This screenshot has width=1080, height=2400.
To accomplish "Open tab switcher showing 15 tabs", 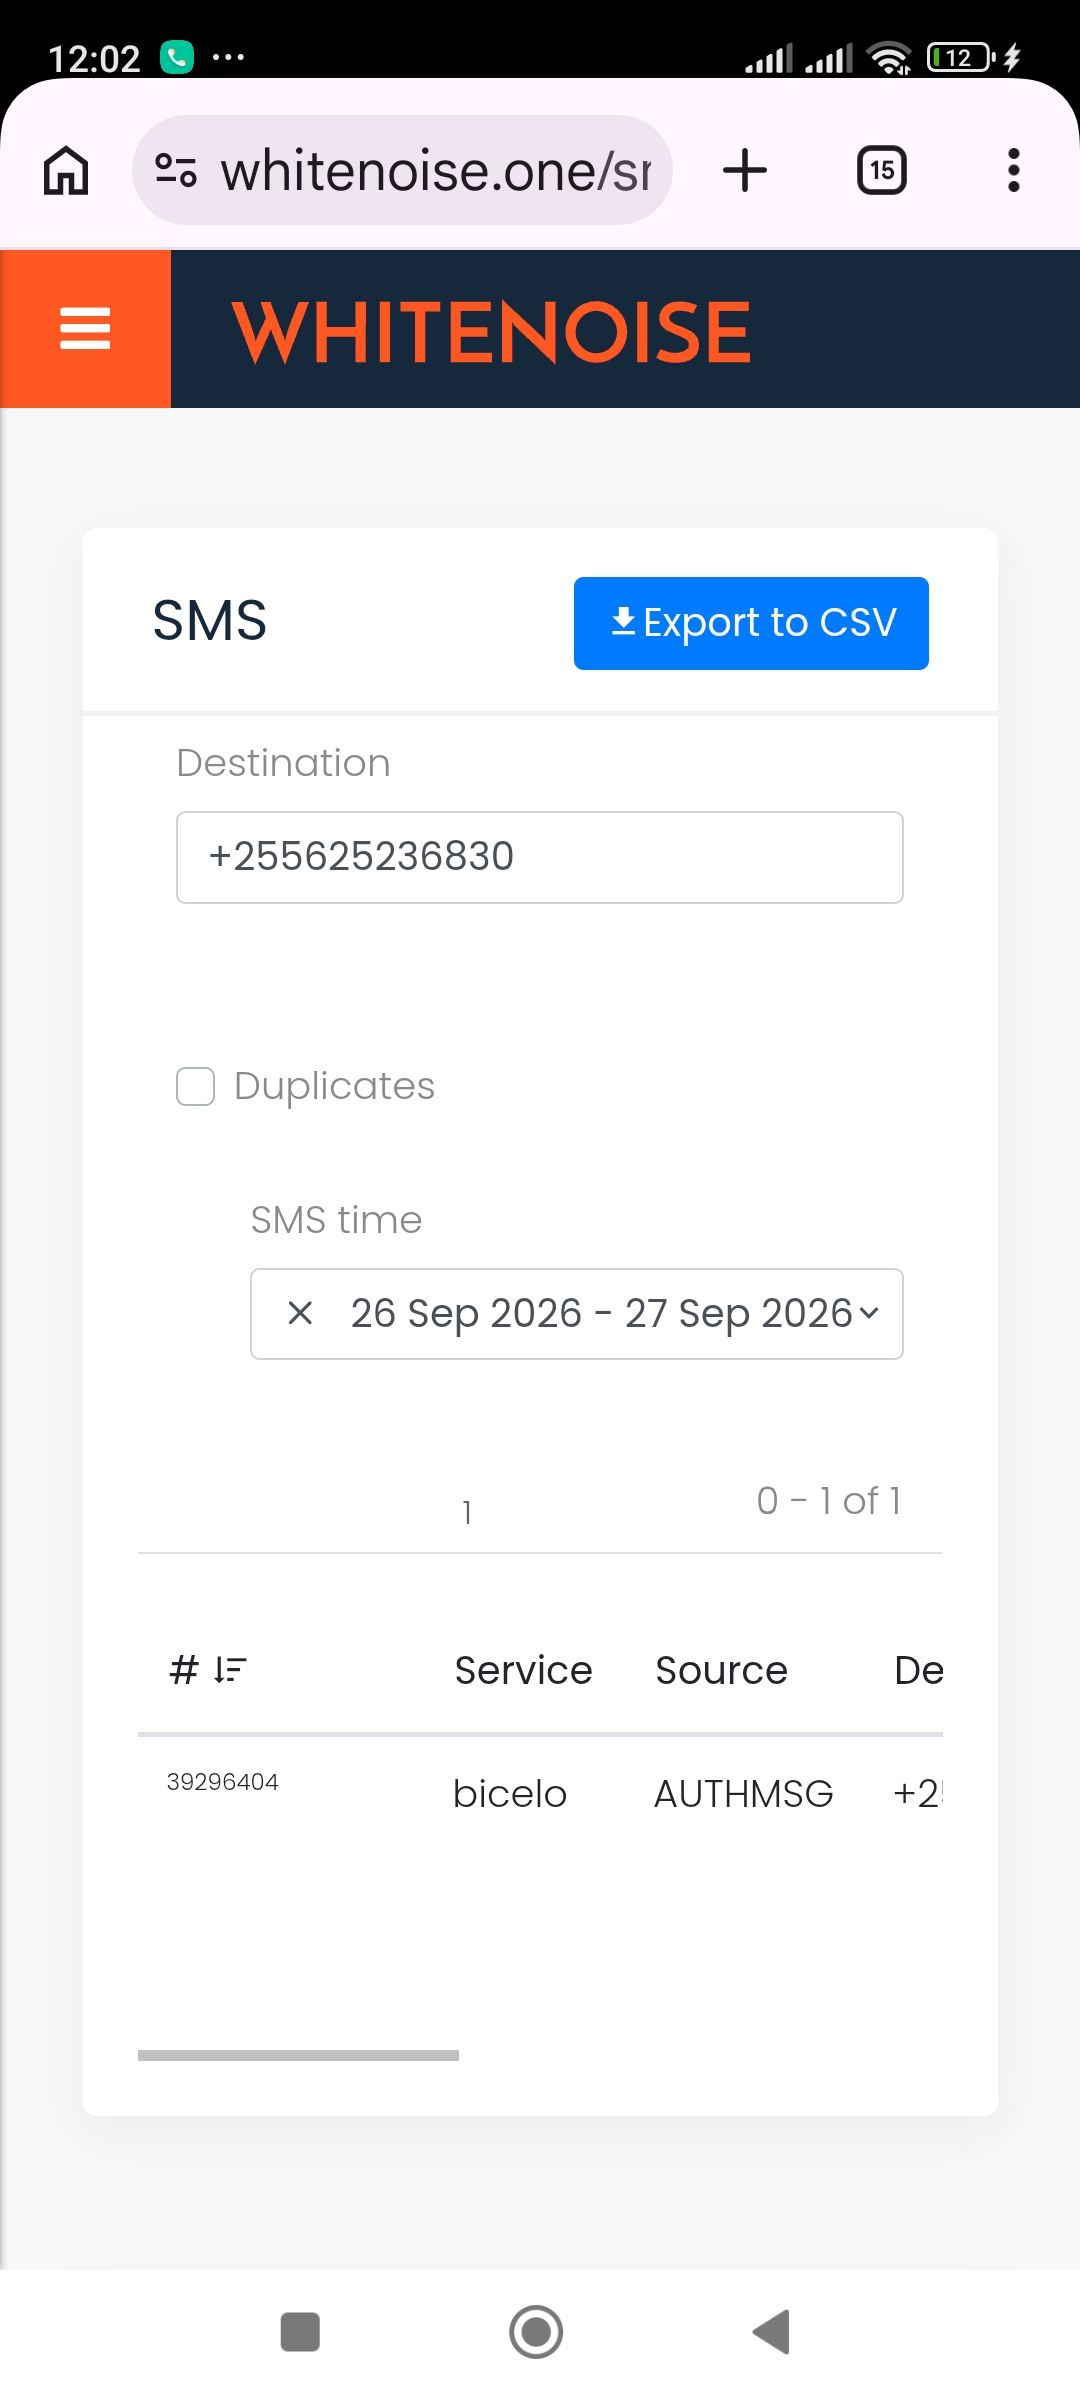I will click(882, 170).
